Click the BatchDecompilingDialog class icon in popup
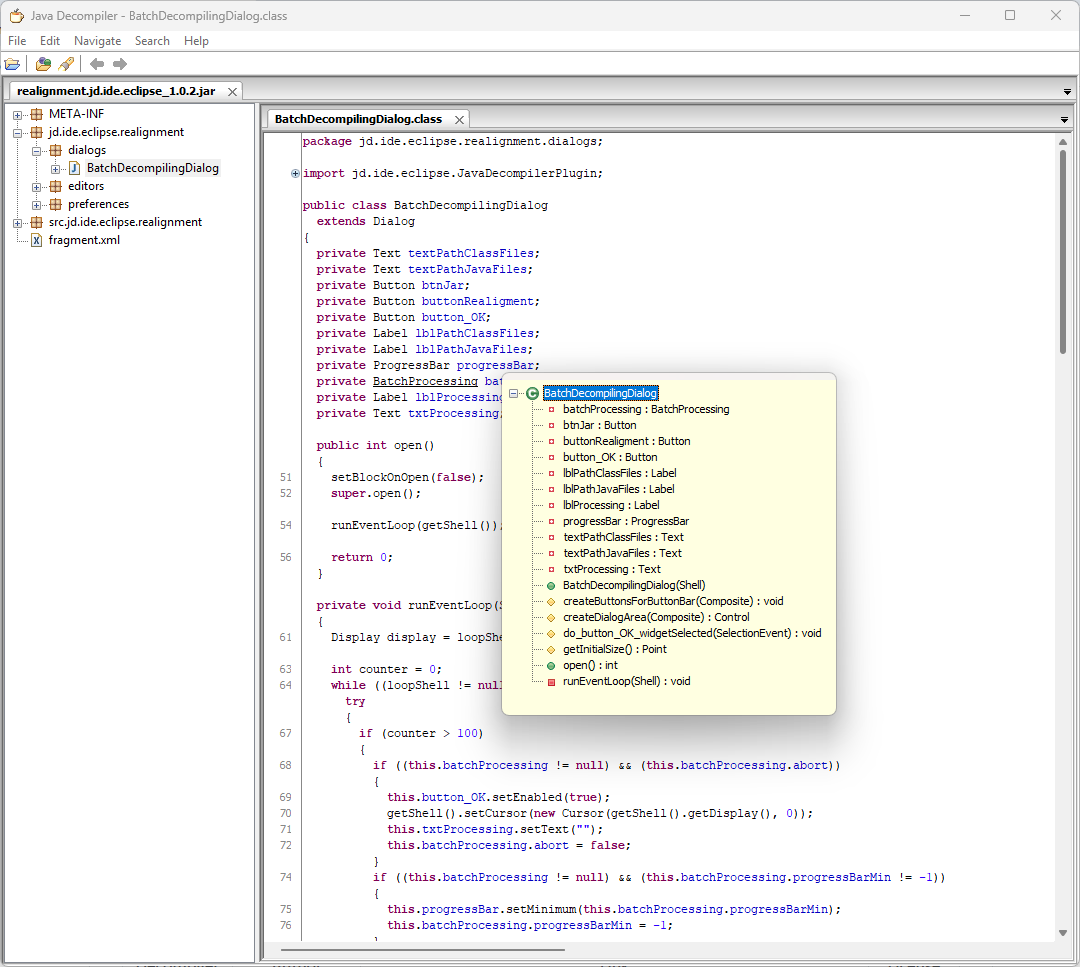This screenshot has width=1080, height=967. pyautogui.click(x=532, y=394)
